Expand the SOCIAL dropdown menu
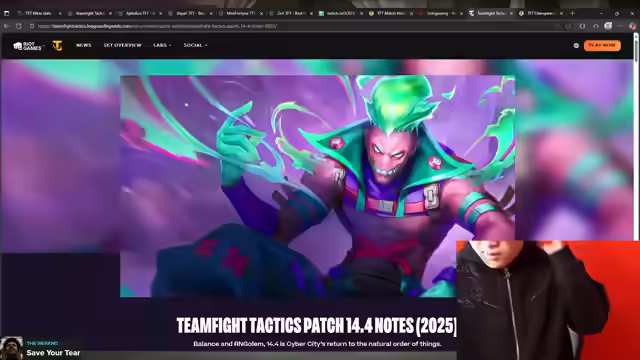 click(x=195, y=45)
